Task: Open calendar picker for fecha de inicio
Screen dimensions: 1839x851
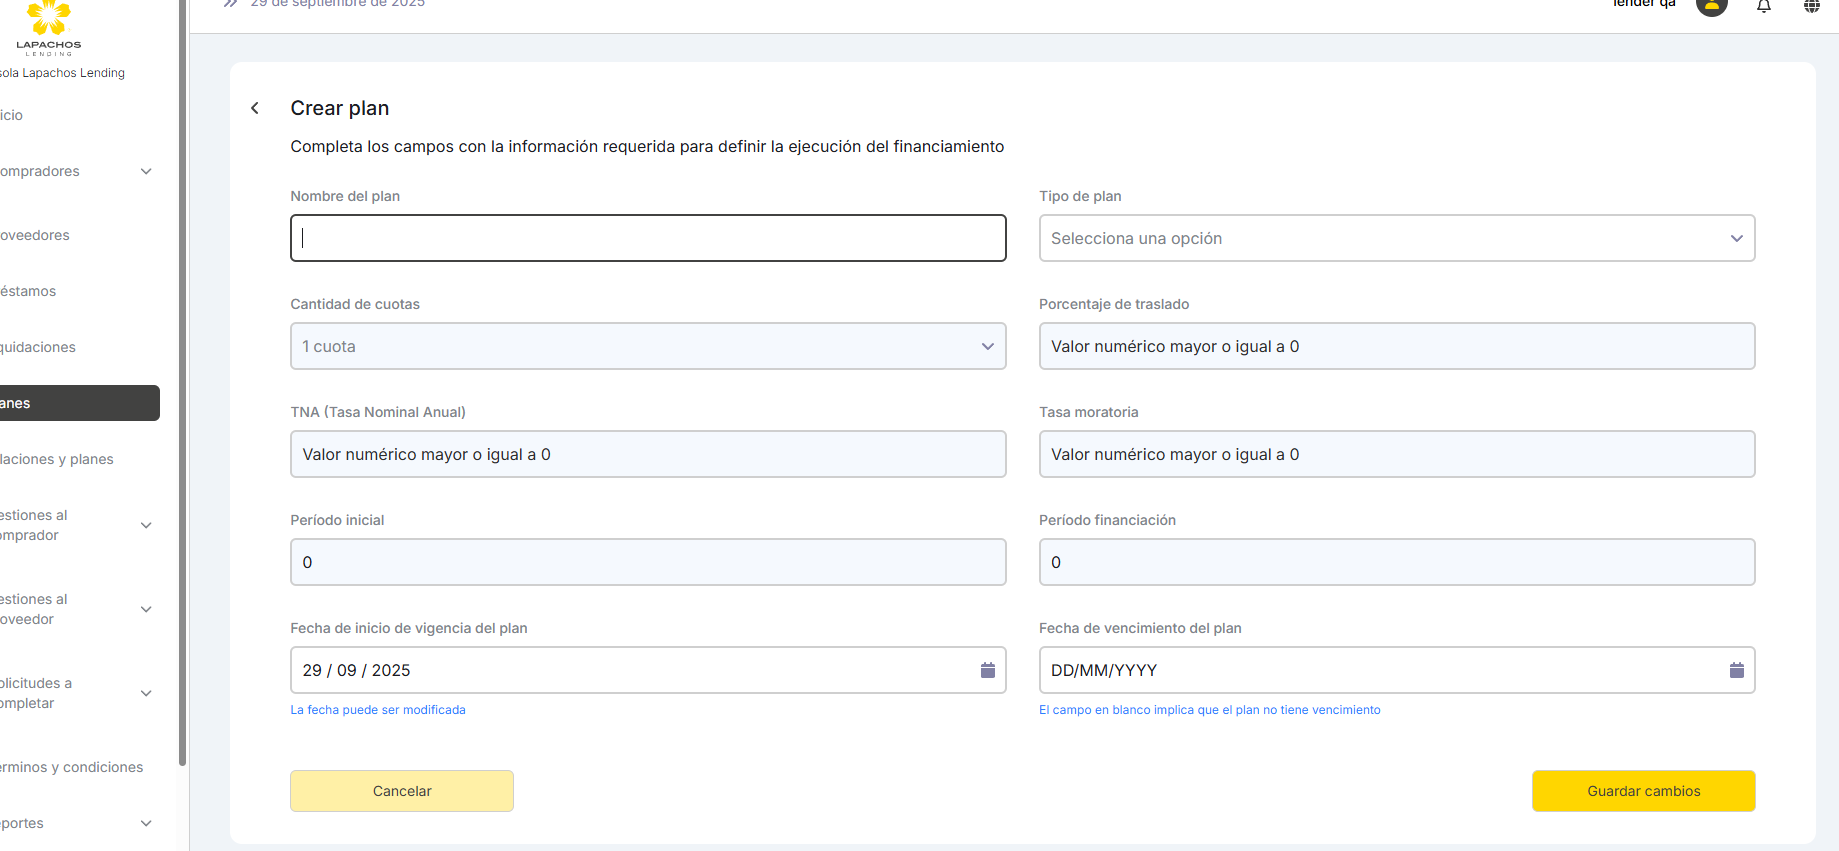Action: 987,670
